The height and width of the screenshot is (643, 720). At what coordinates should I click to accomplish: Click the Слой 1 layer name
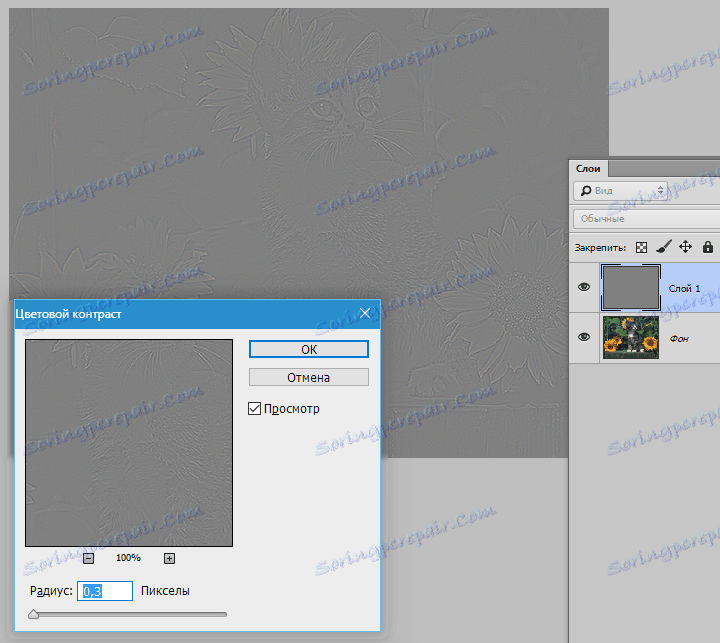click(684, 288)
